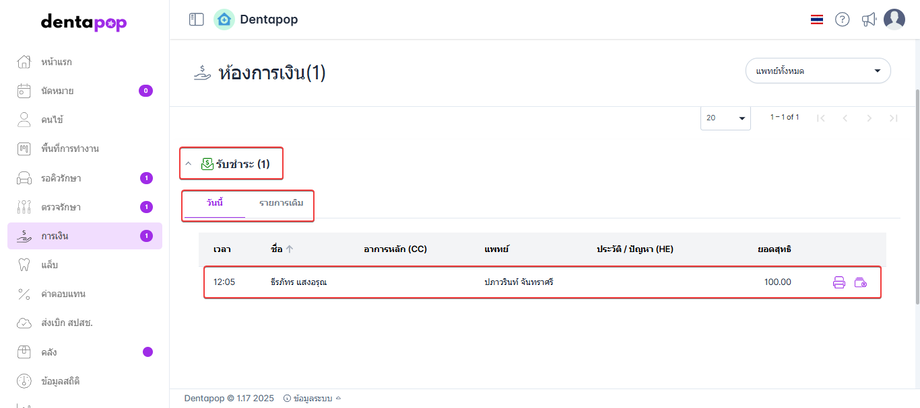Open the rows-per-page dropdown showing 20

pyautogui.click(x=727, y=118)
